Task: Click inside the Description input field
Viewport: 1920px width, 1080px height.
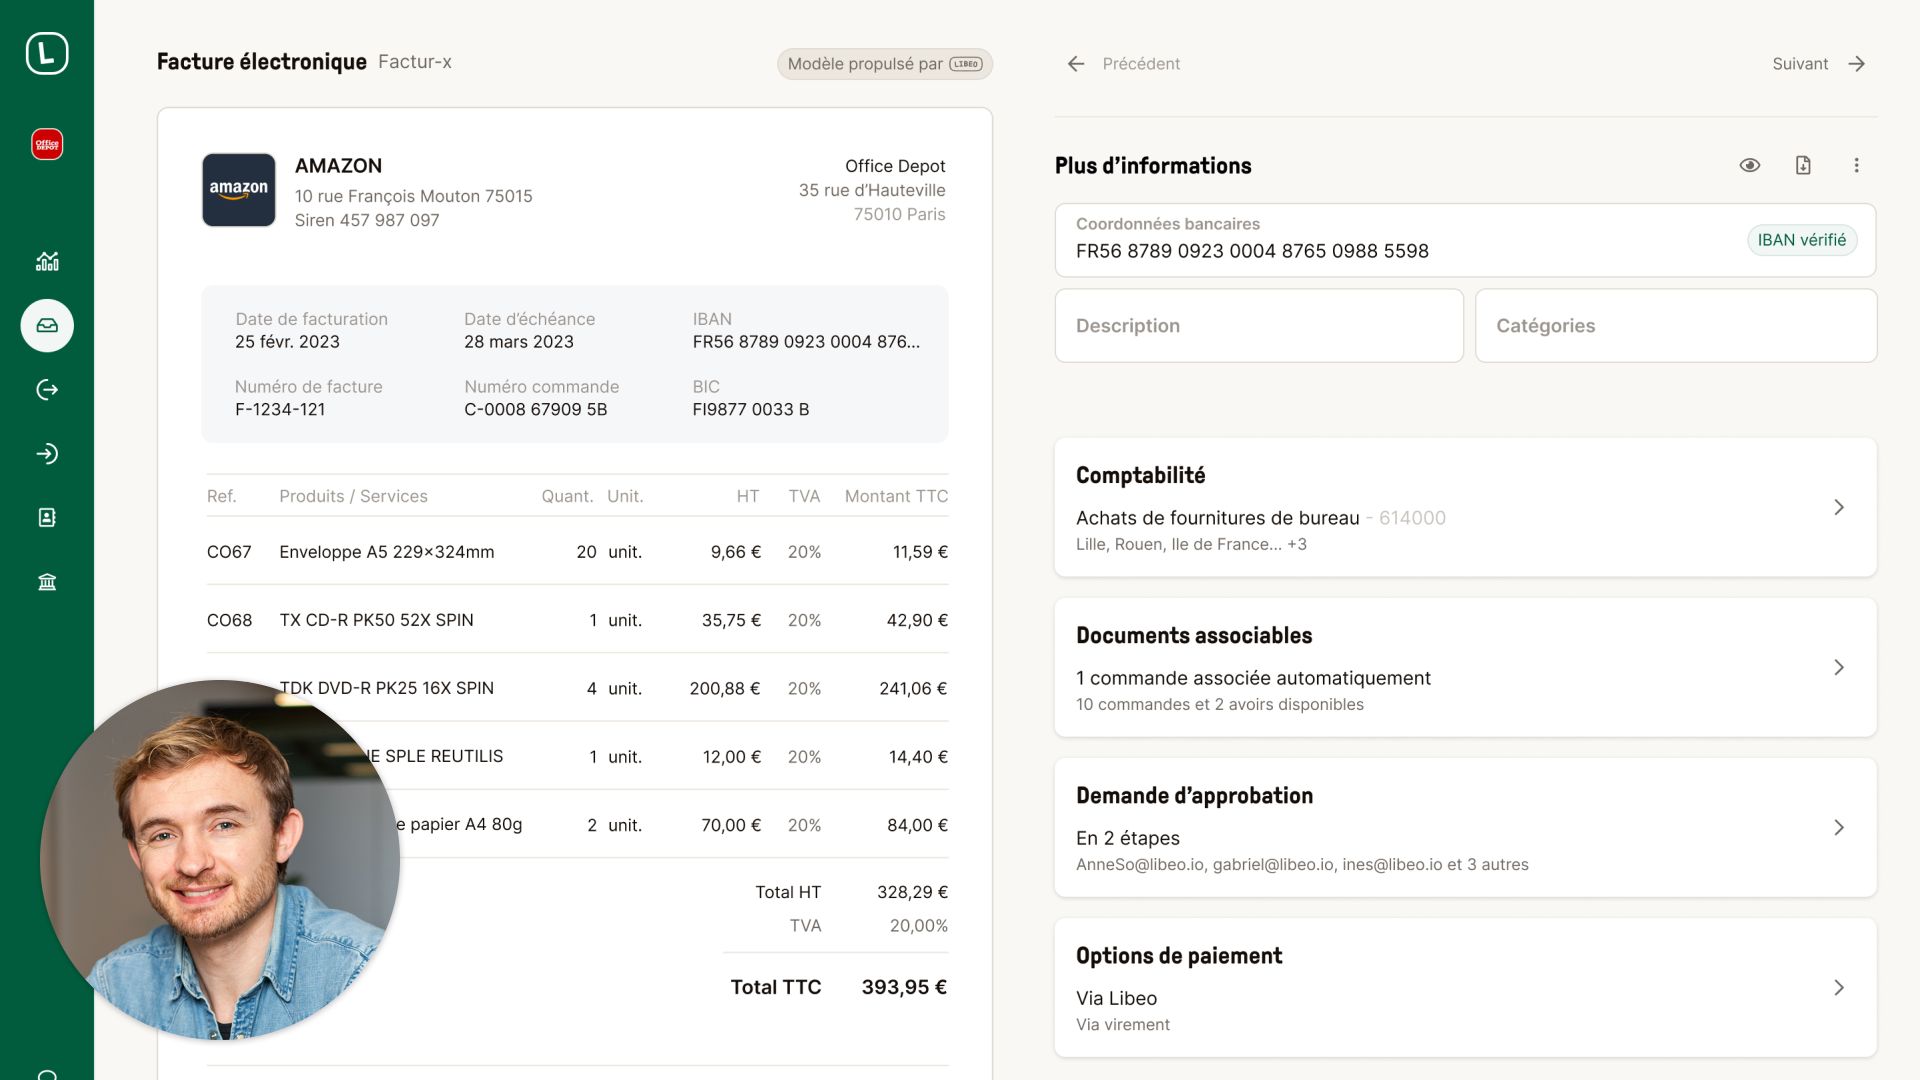Action: [x=1257, y=325]
